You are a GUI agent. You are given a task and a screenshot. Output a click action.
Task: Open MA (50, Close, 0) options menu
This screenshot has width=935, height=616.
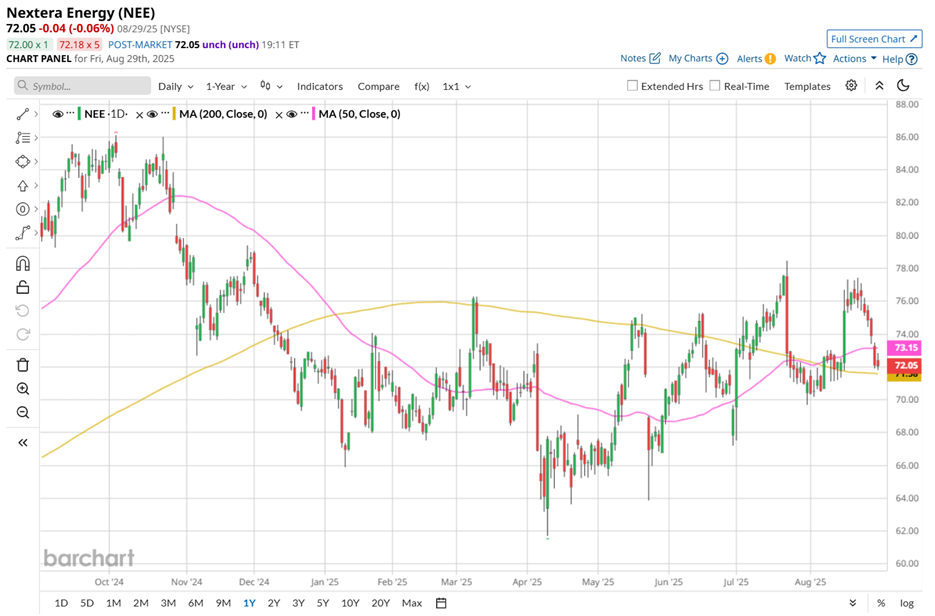coord(305,113)
